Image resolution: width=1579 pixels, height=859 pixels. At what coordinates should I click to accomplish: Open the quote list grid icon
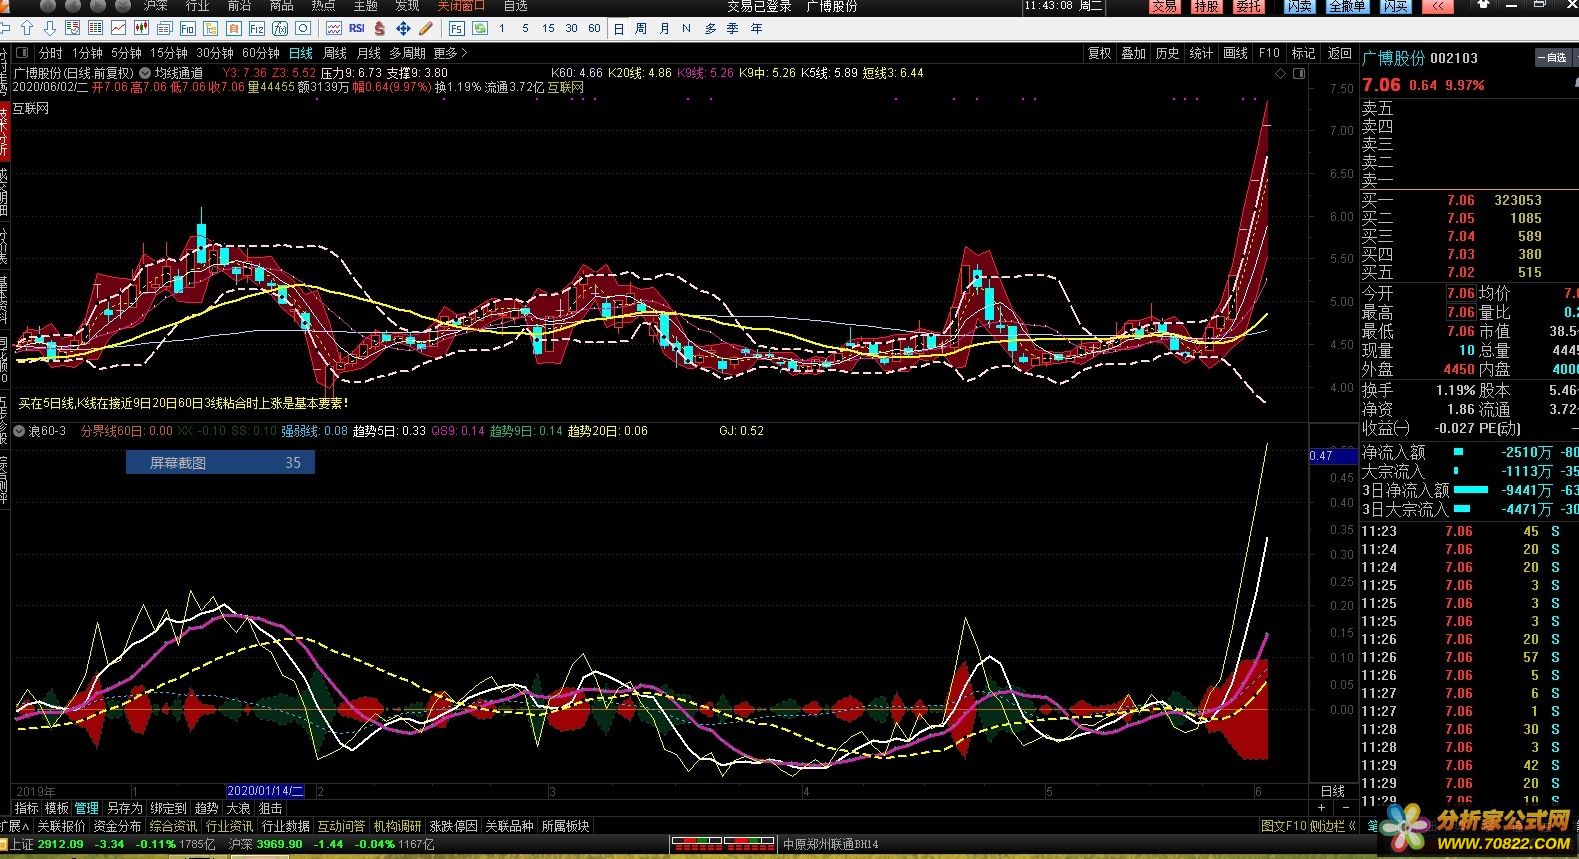96,28
